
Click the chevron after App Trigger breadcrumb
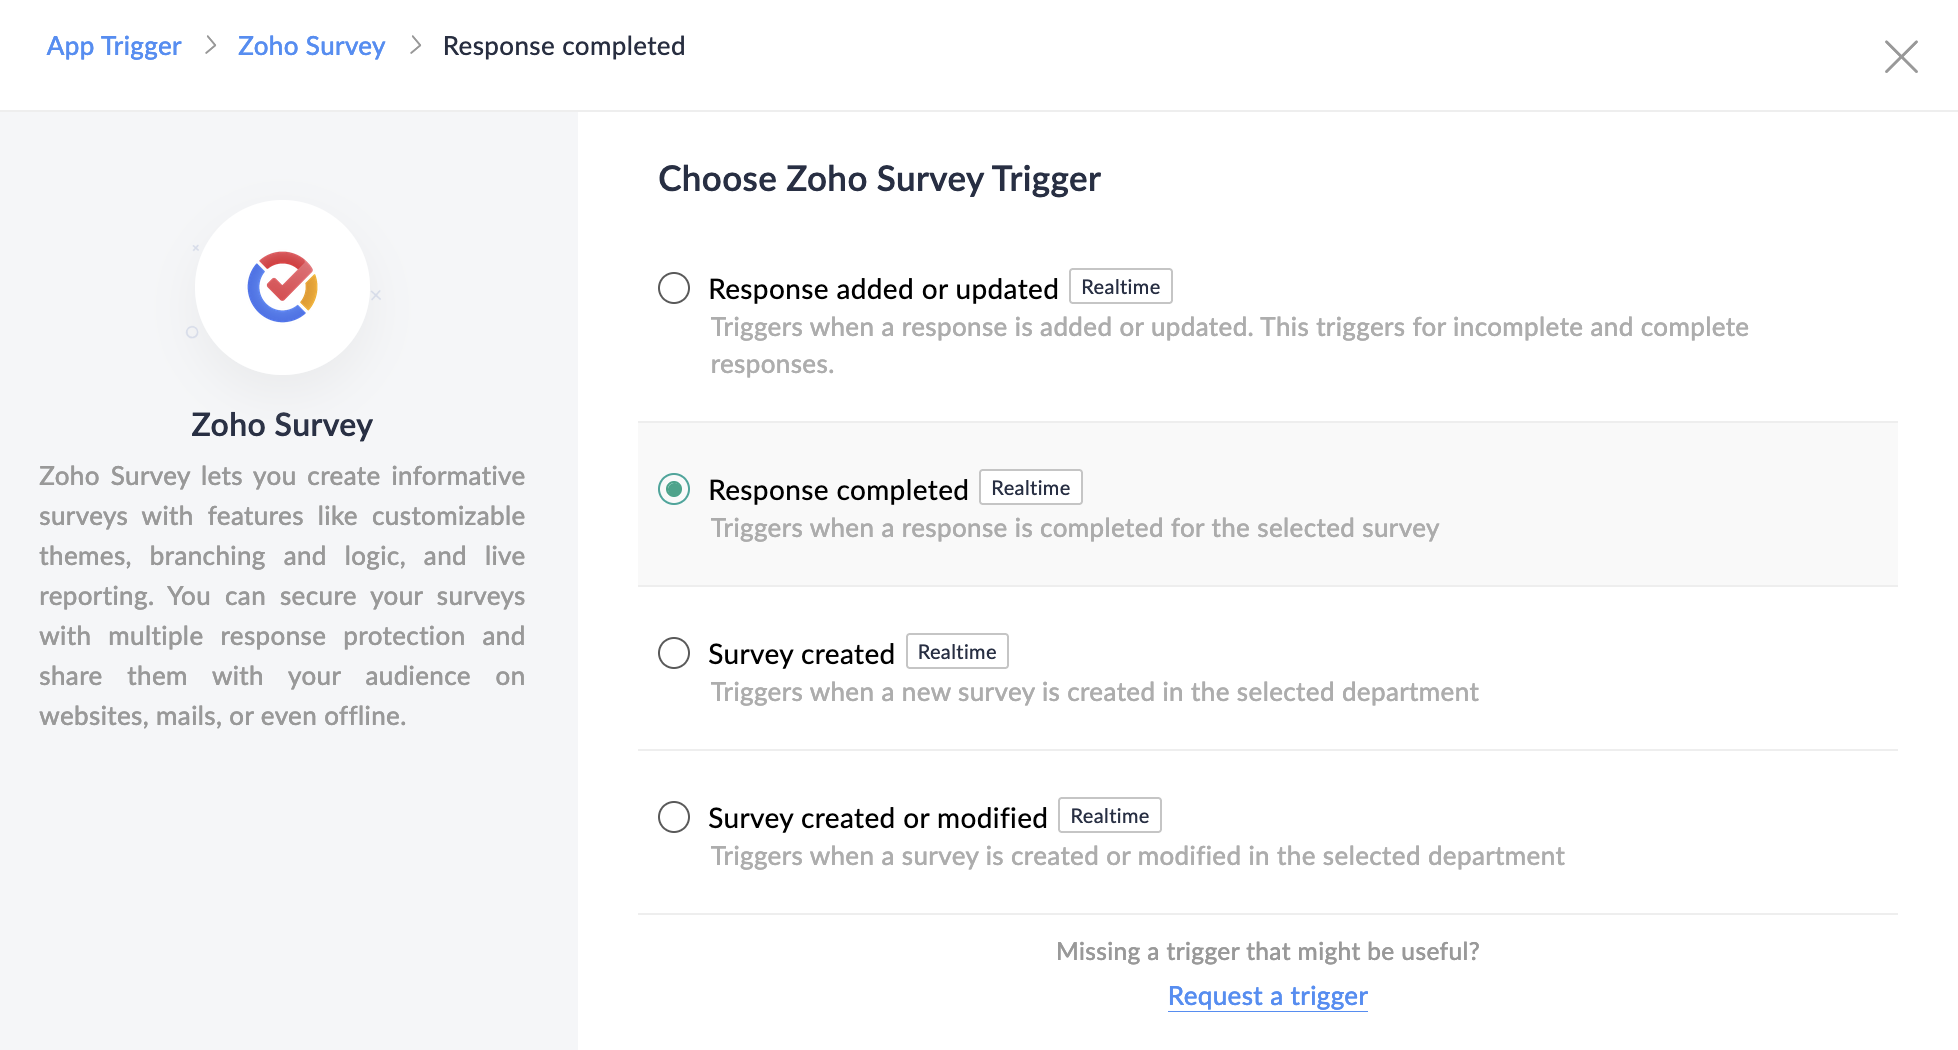click(210, 46)
